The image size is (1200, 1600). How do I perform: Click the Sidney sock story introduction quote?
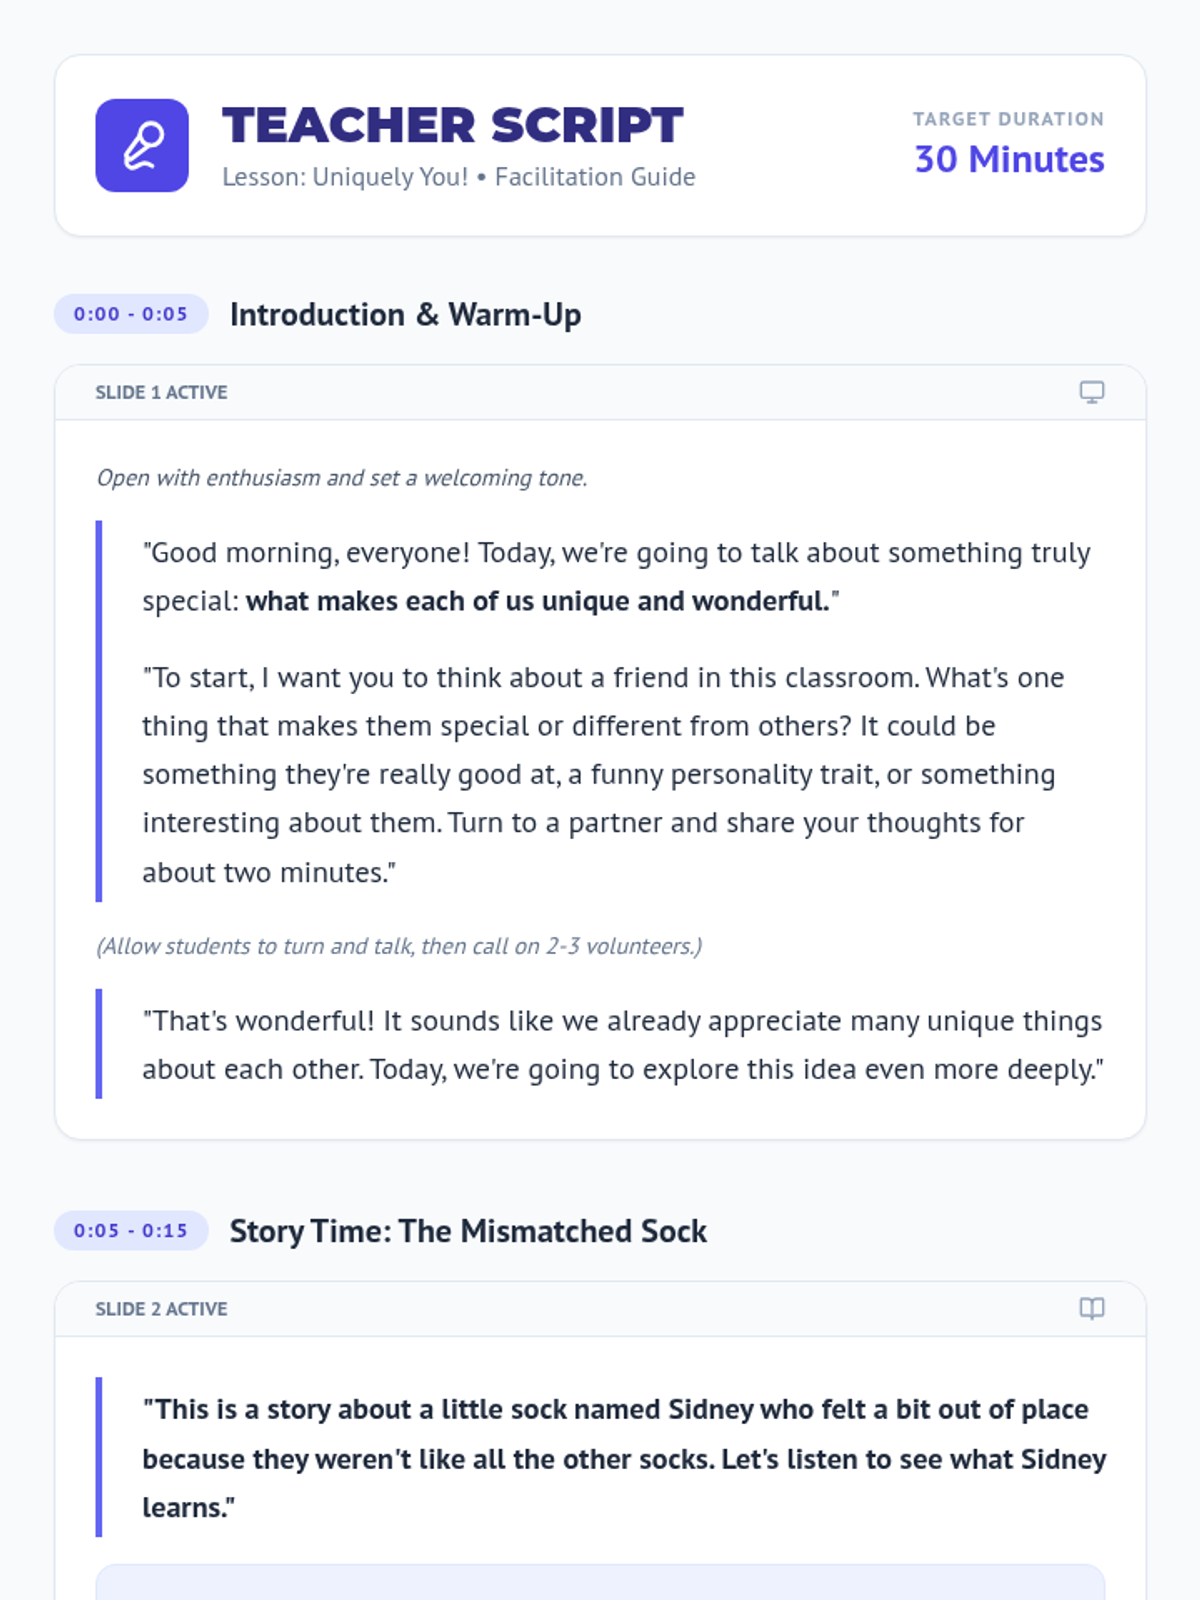622,1458
